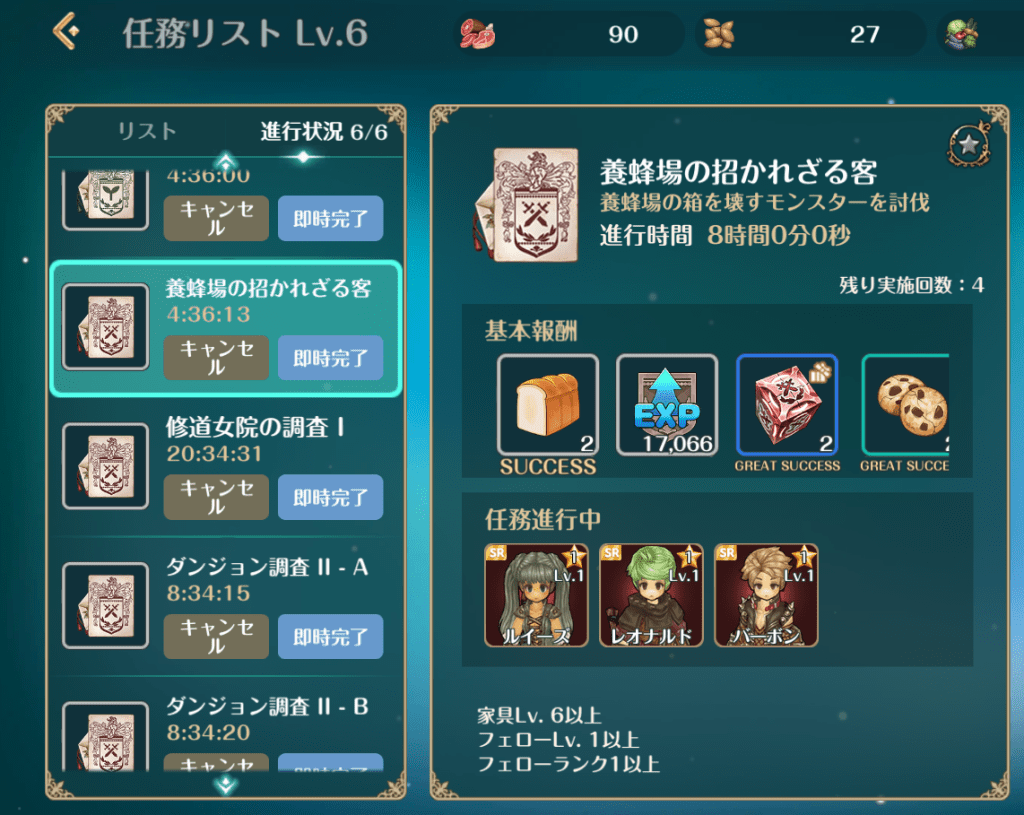Instantly complete 養蜂場の招かれざる客 mission
The height and width of the screenshot is (815, 1024).
pos(330,358)
